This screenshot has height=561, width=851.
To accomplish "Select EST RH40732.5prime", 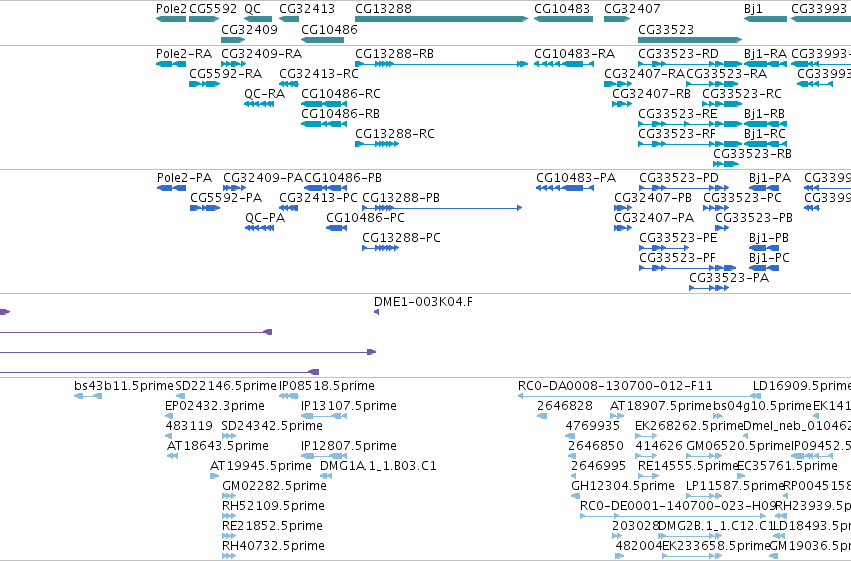I will [x=229, y=556].
